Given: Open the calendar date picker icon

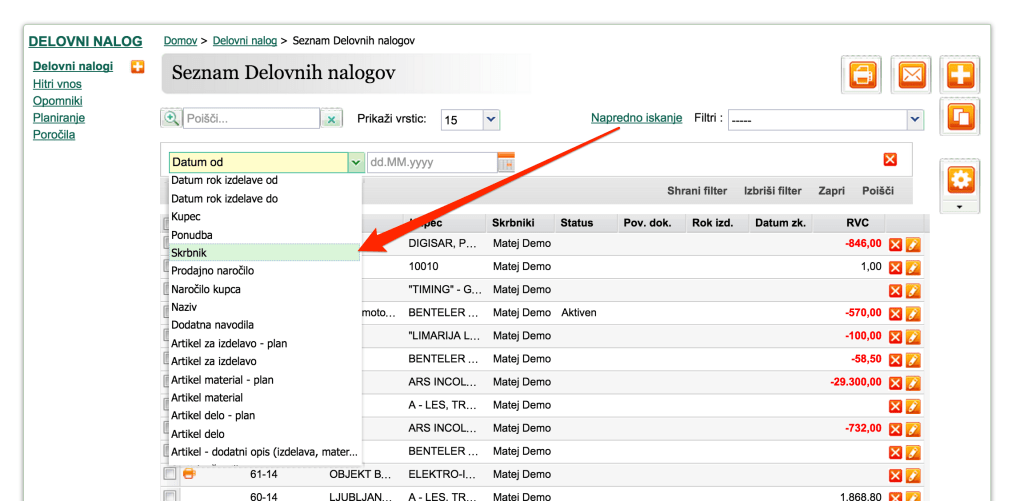Looking at the screenshot, I should coord(506,162).
